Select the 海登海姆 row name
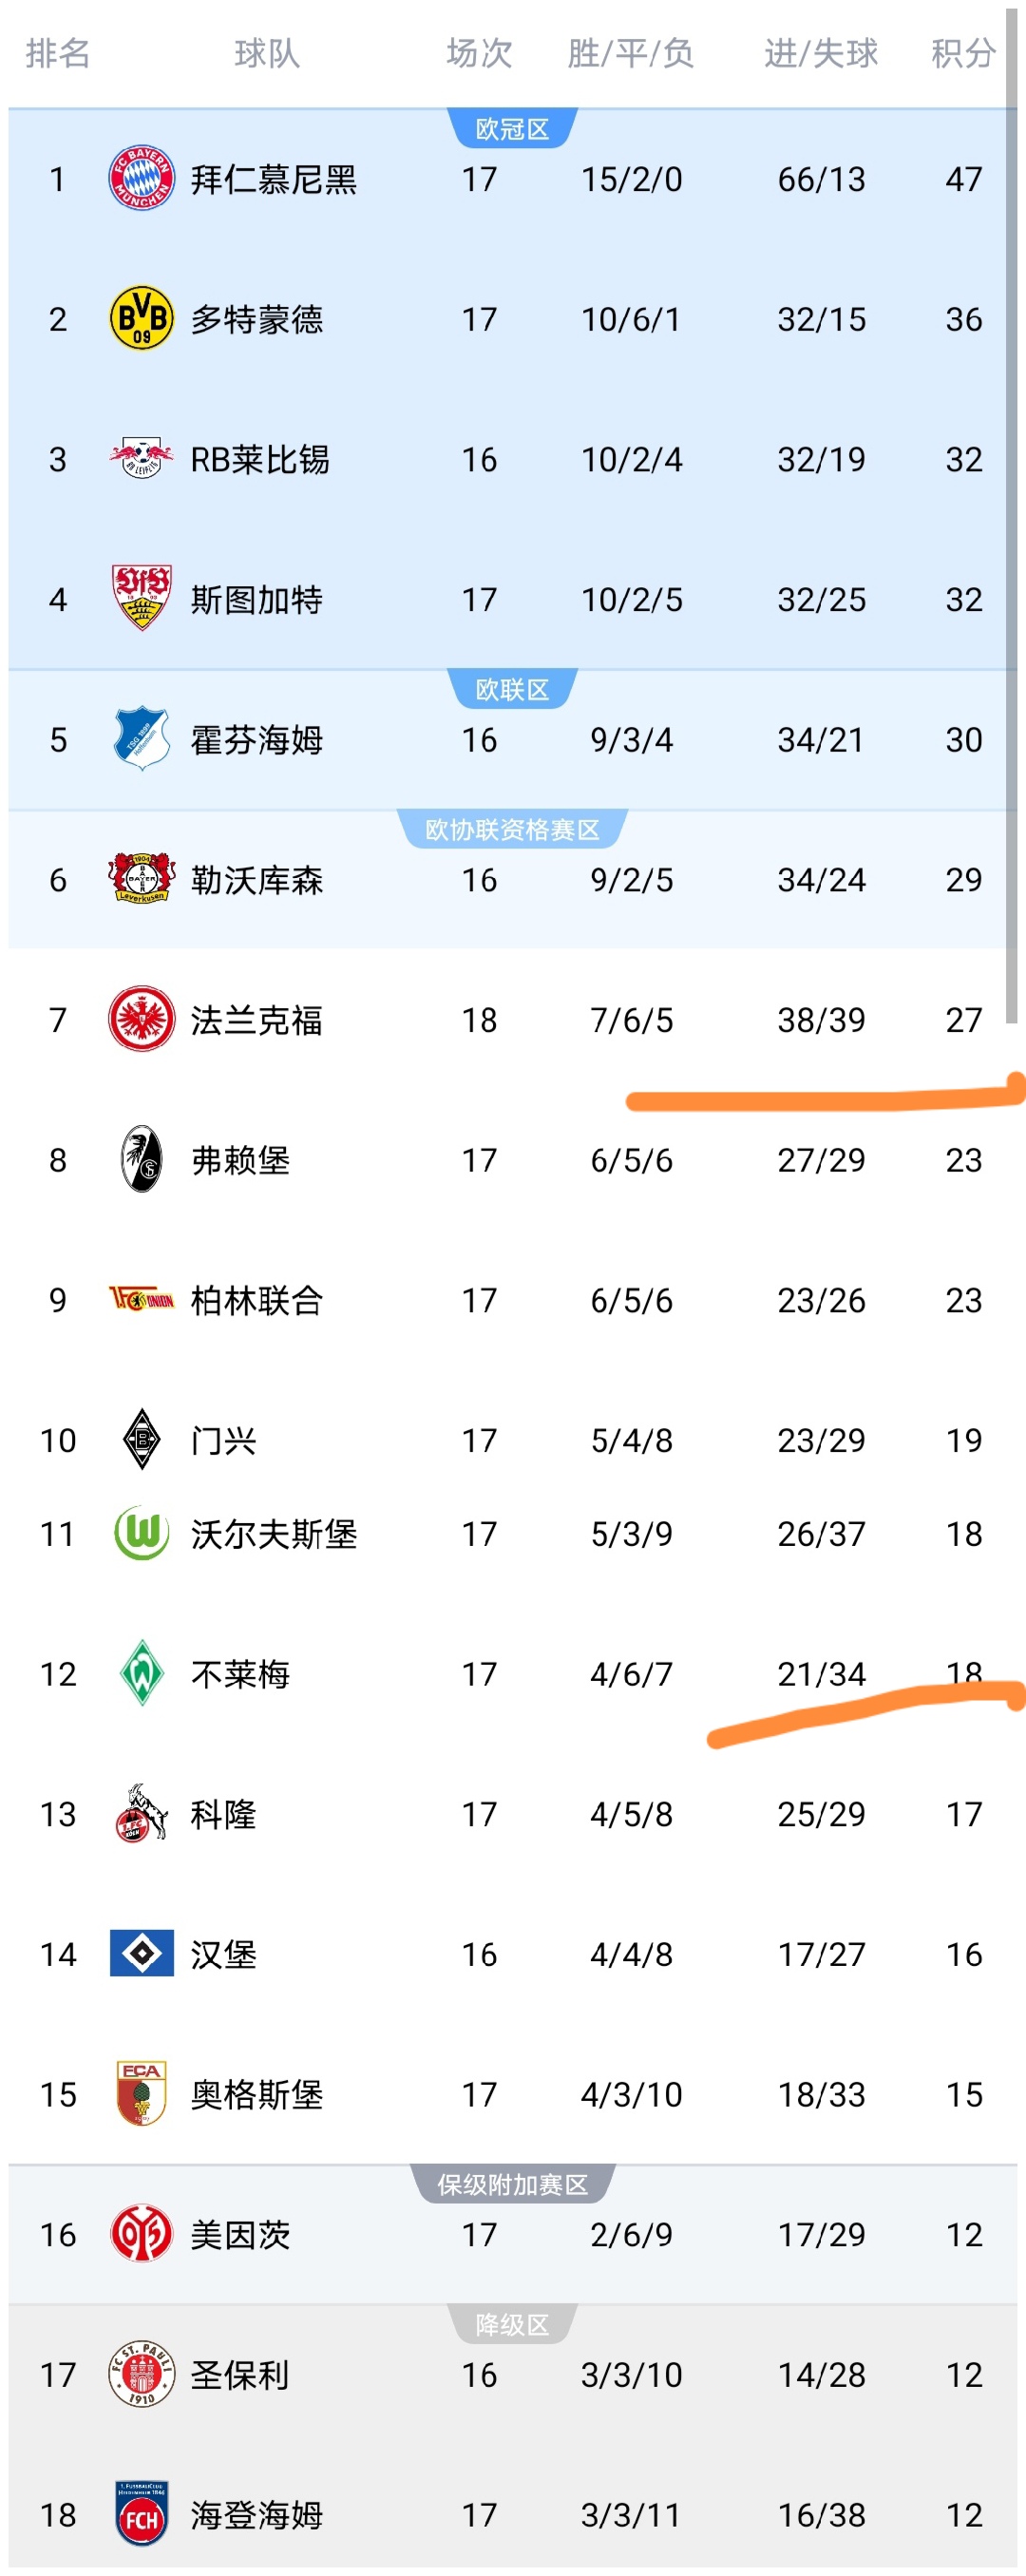Screen dimensions: 1026x2576 [x=257, y=2514]
